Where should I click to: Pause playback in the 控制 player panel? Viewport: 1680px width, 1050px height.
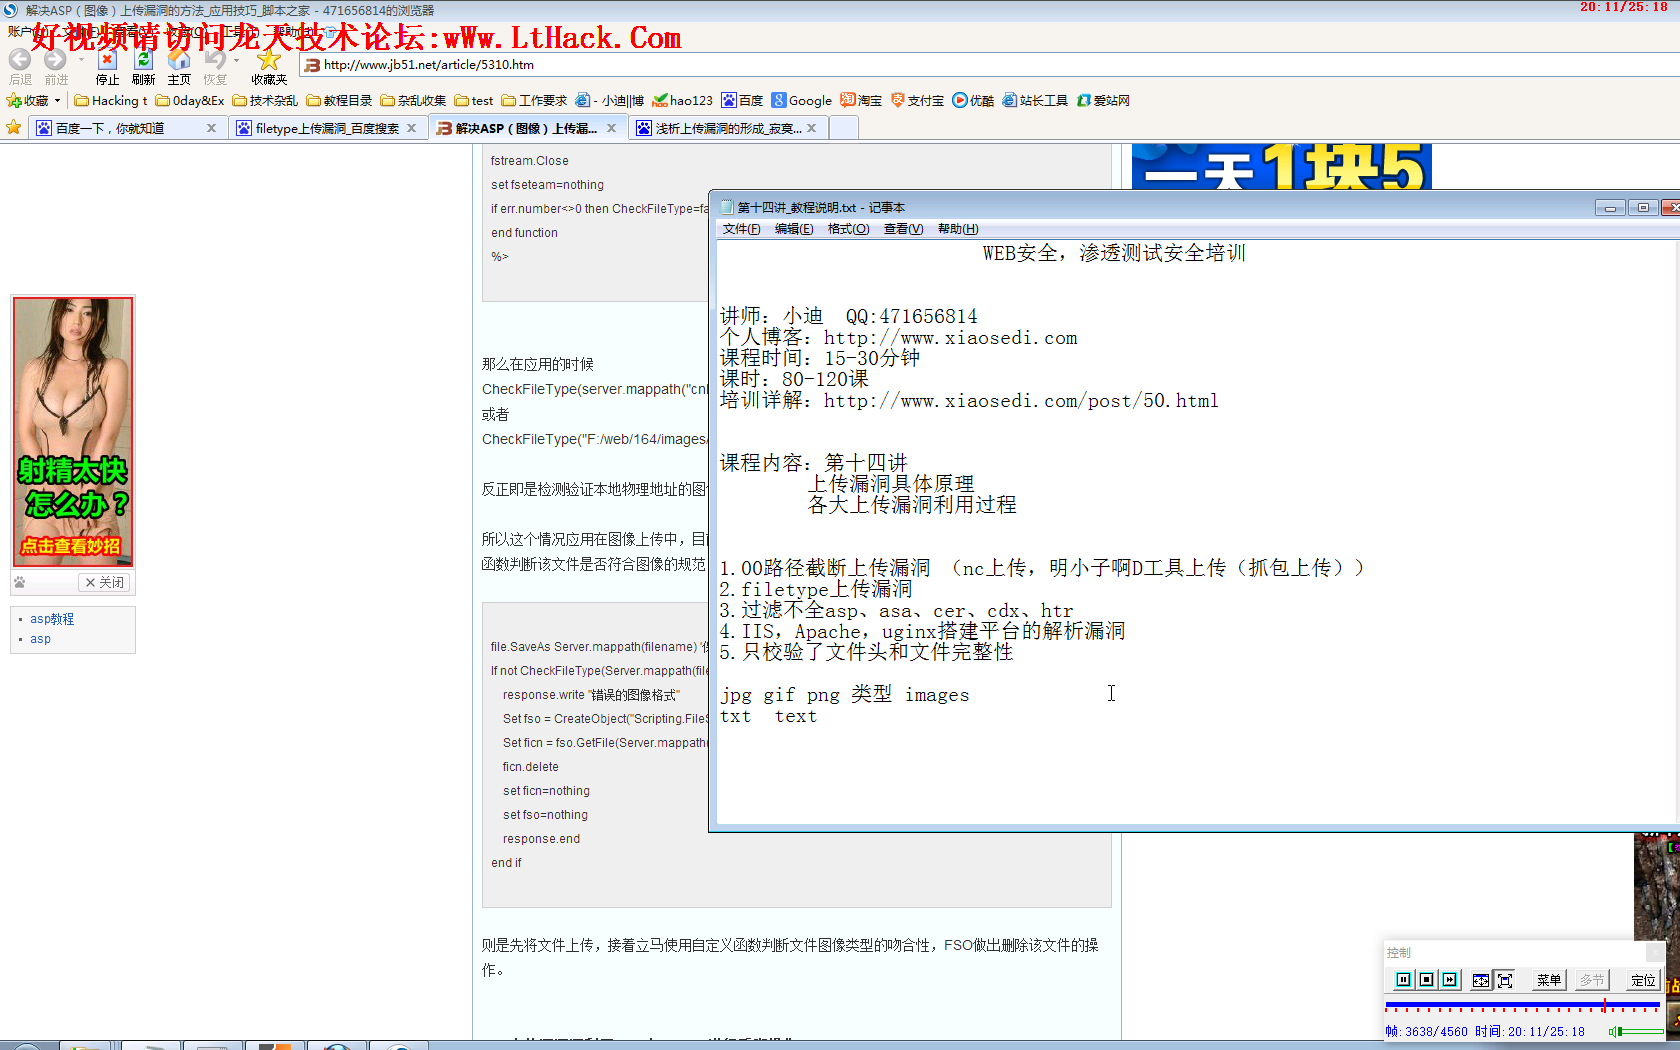point(1403,980)
